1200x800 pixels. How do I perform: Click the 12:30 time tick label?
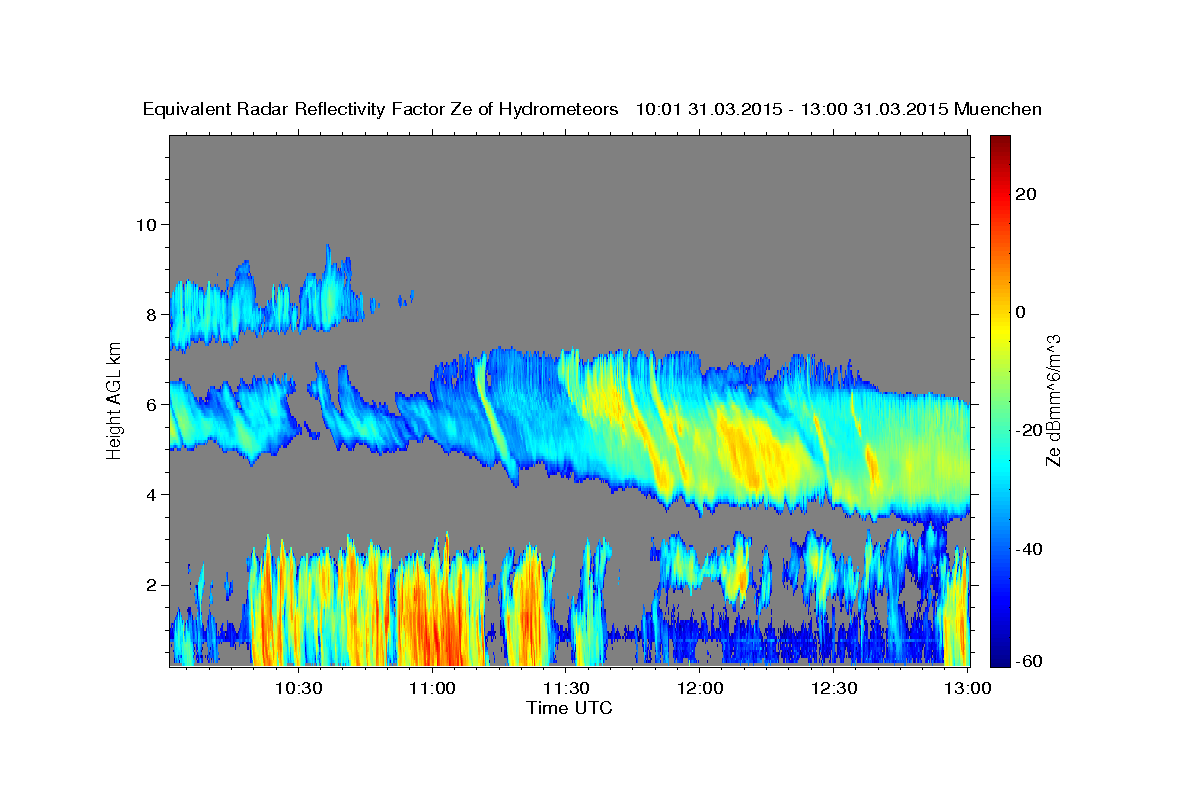835,689
